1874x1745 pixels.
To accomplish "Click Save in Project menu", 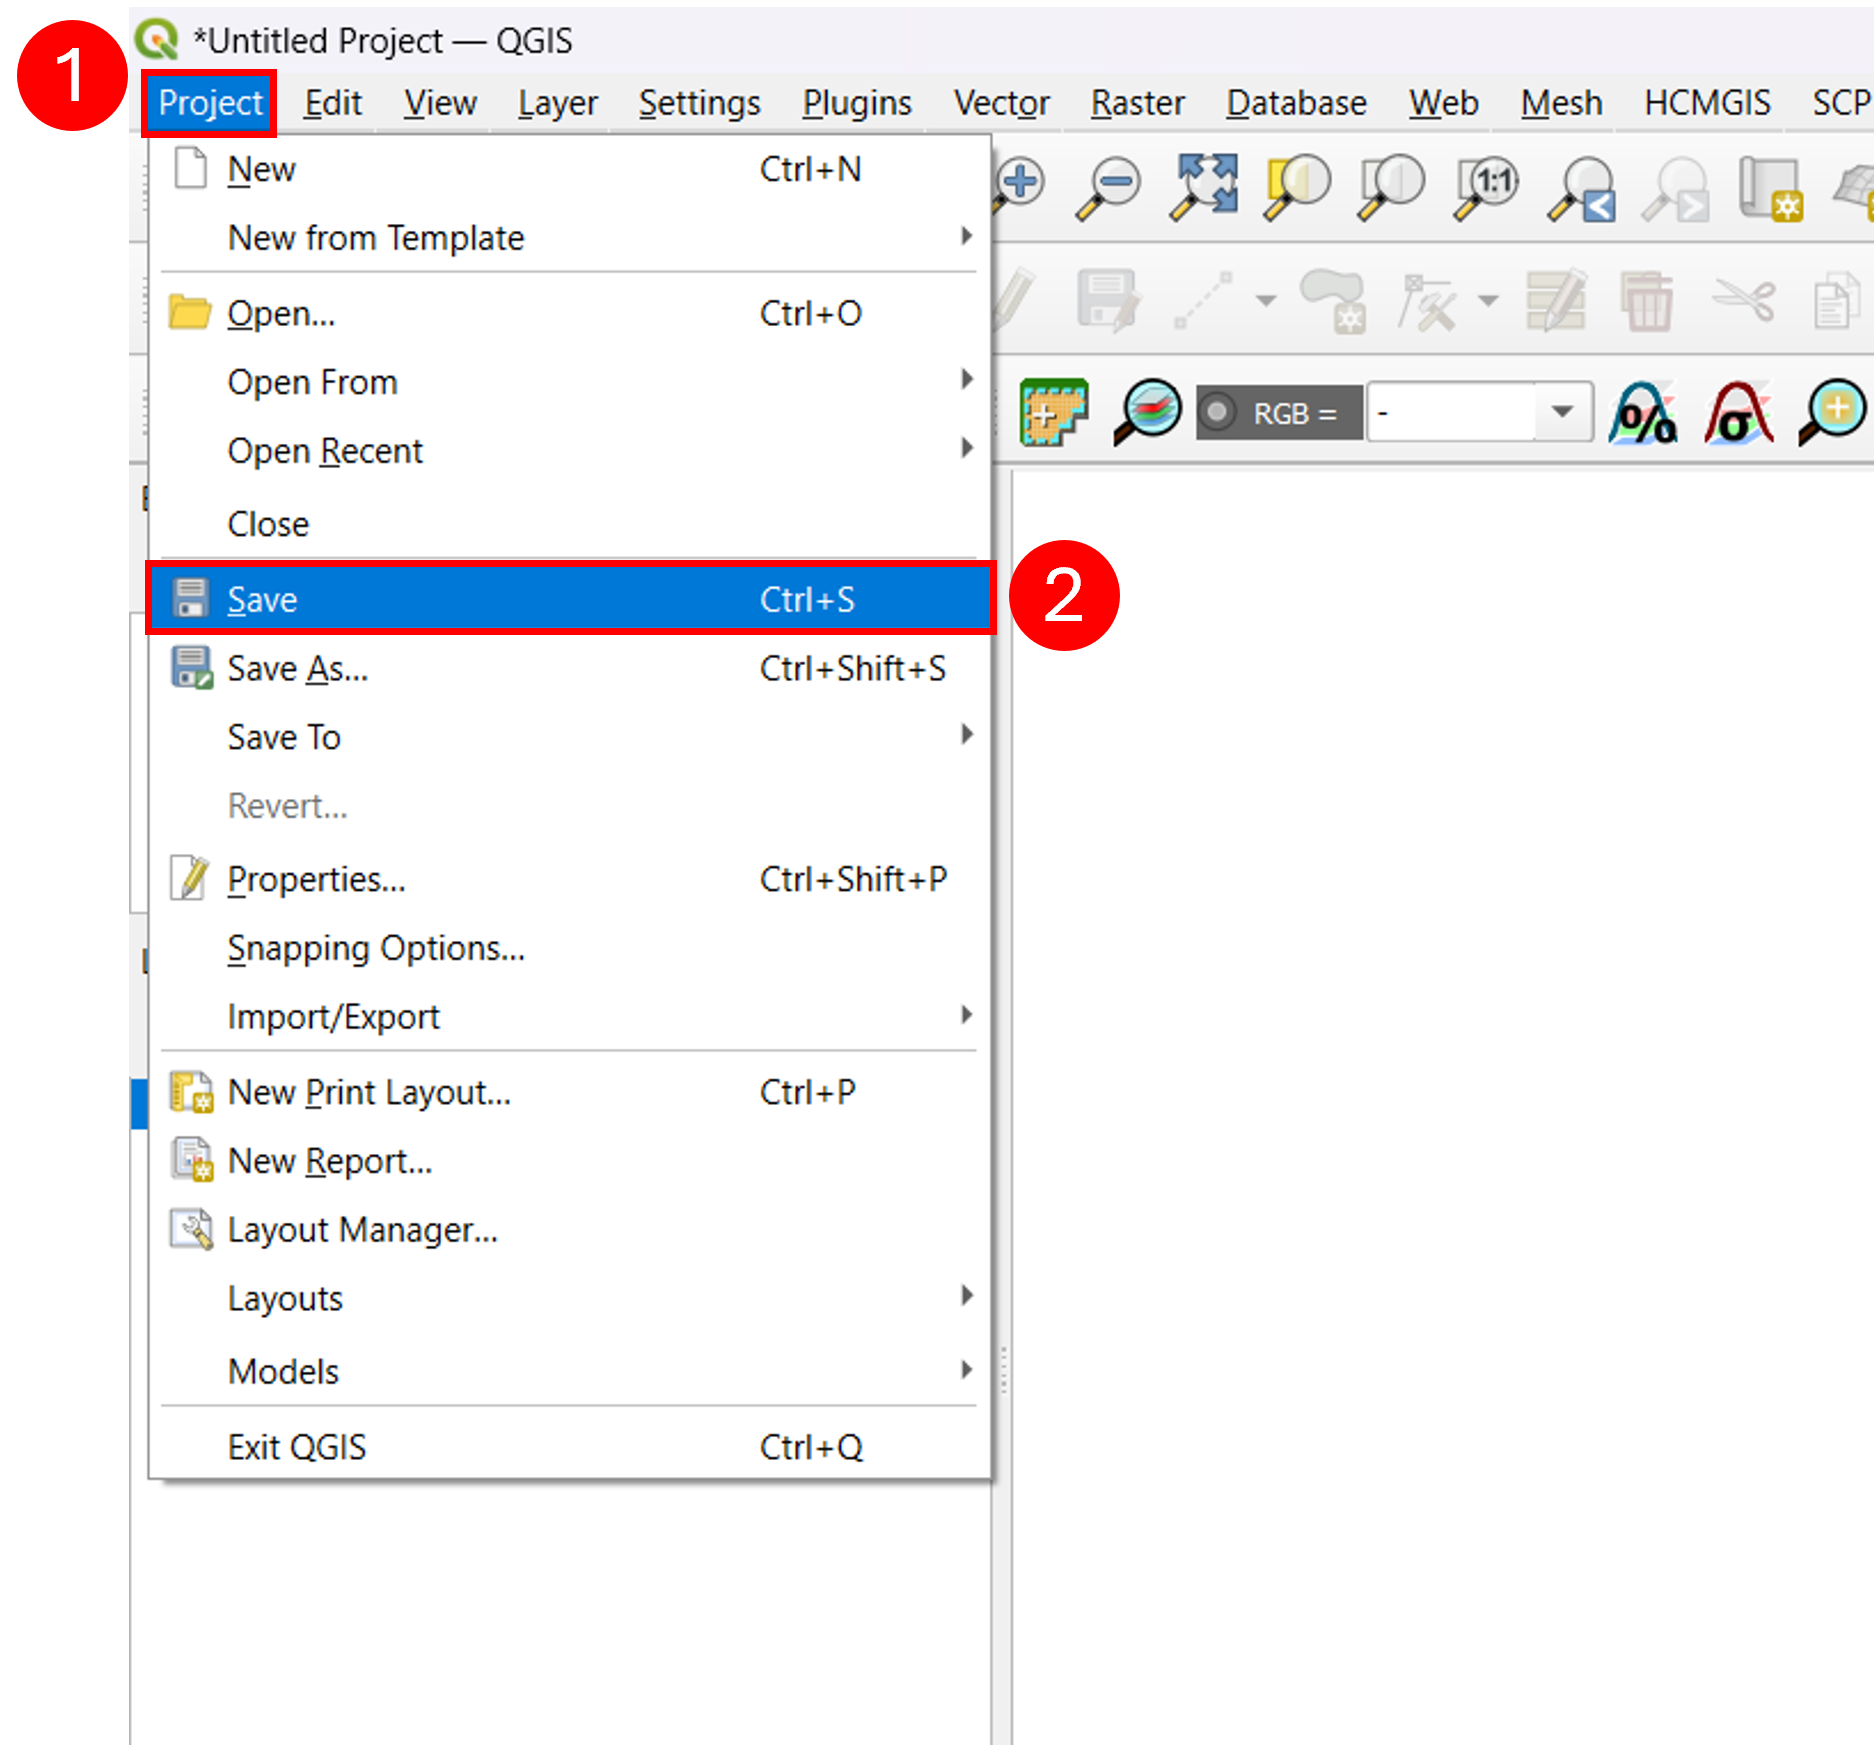I will coord(570,599).
